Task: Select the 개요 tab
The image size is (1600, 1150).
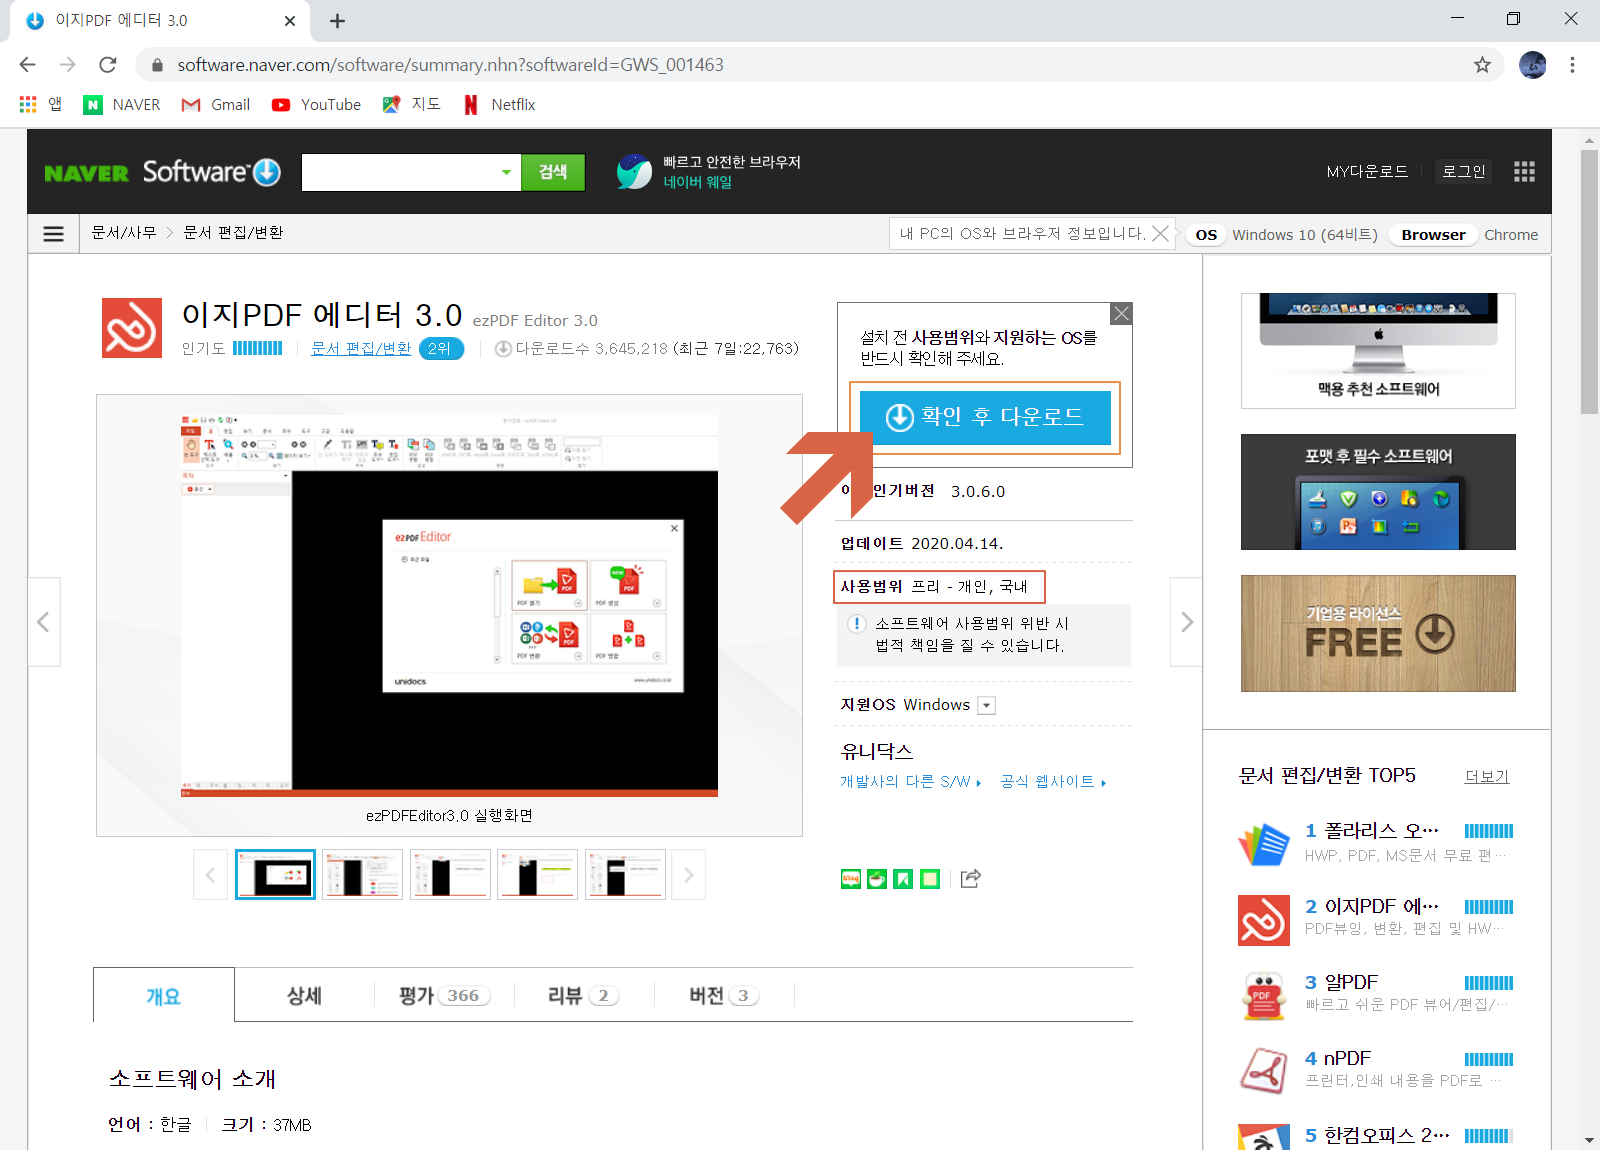Action: [x=164, y=995]
